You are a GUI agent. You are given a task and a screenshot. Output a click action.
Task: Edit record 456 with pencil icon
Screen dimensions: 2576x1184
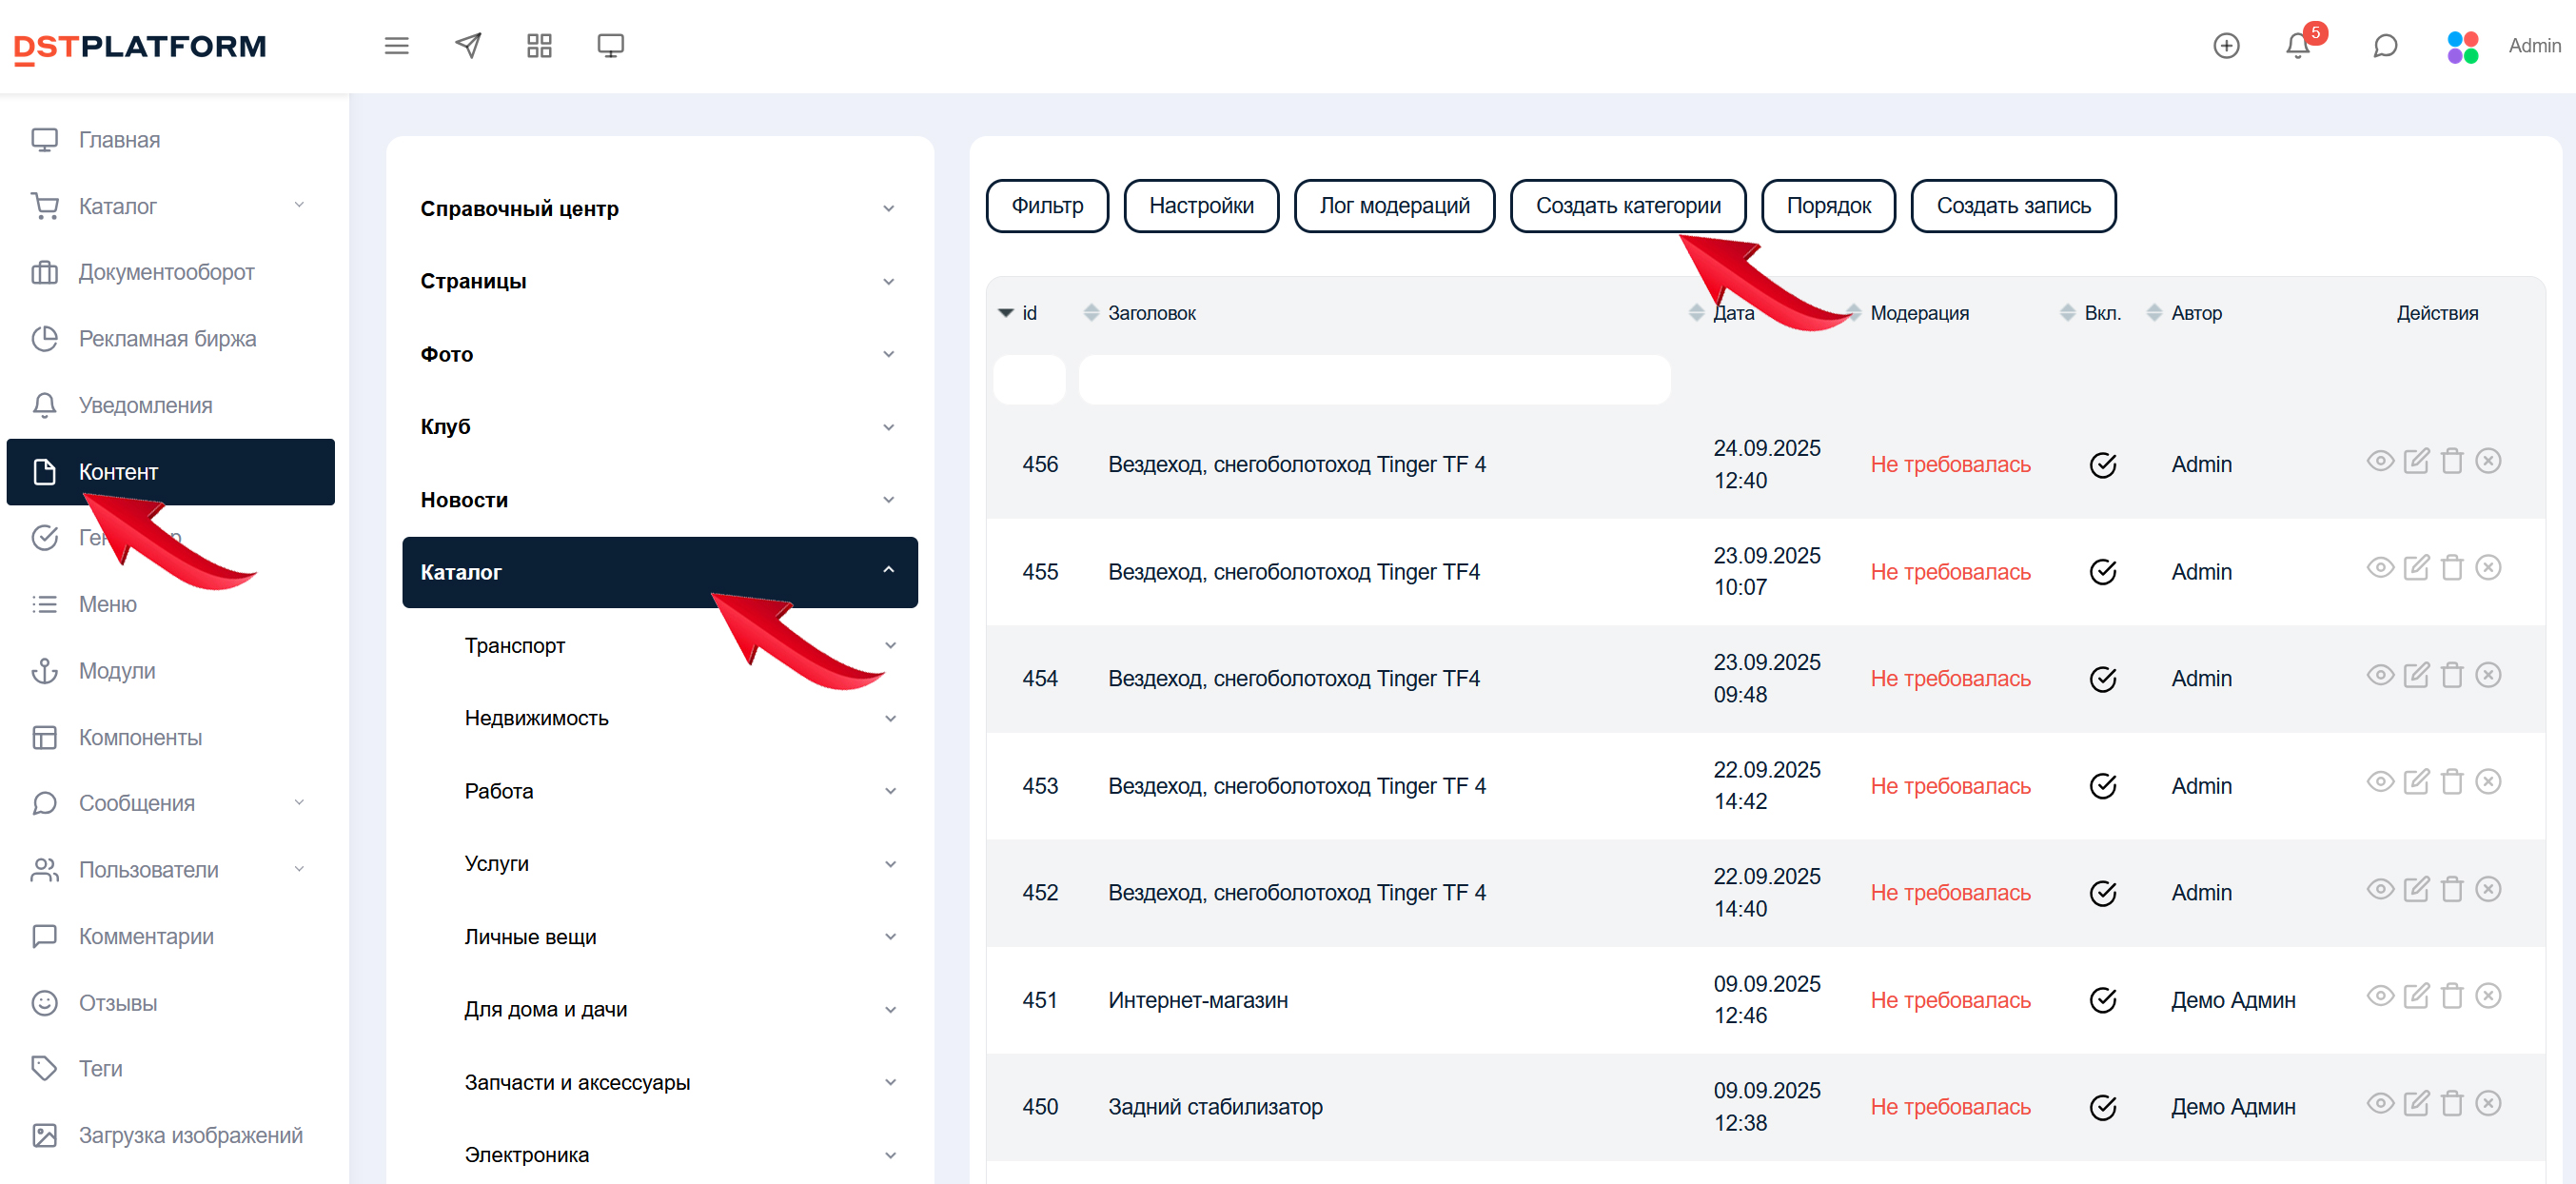pyautogui.click(x=2416, y=461)
